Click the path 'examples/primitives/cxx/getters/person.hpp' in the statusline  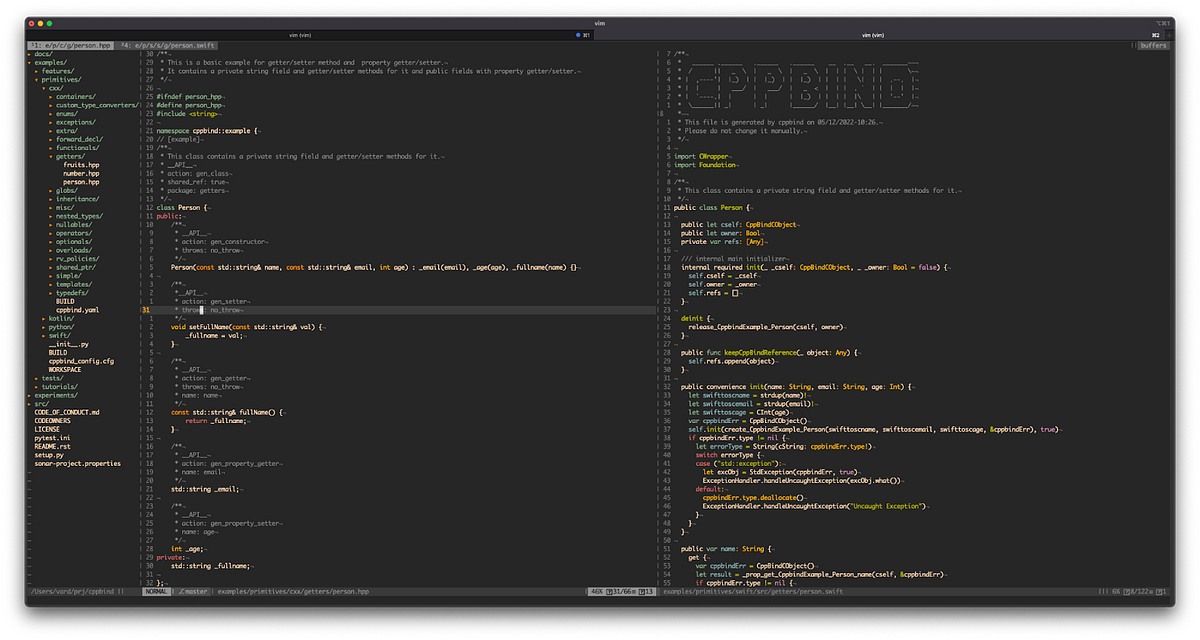pyautogui.click(x=293, y=591)
